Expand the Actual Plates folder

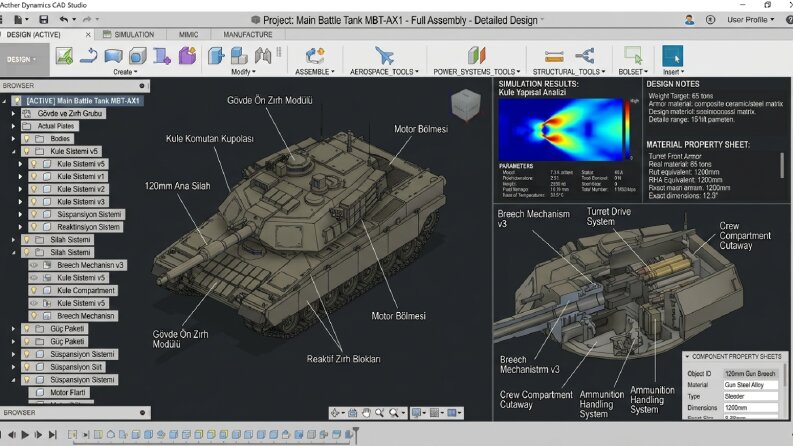[x=13, y=126]
